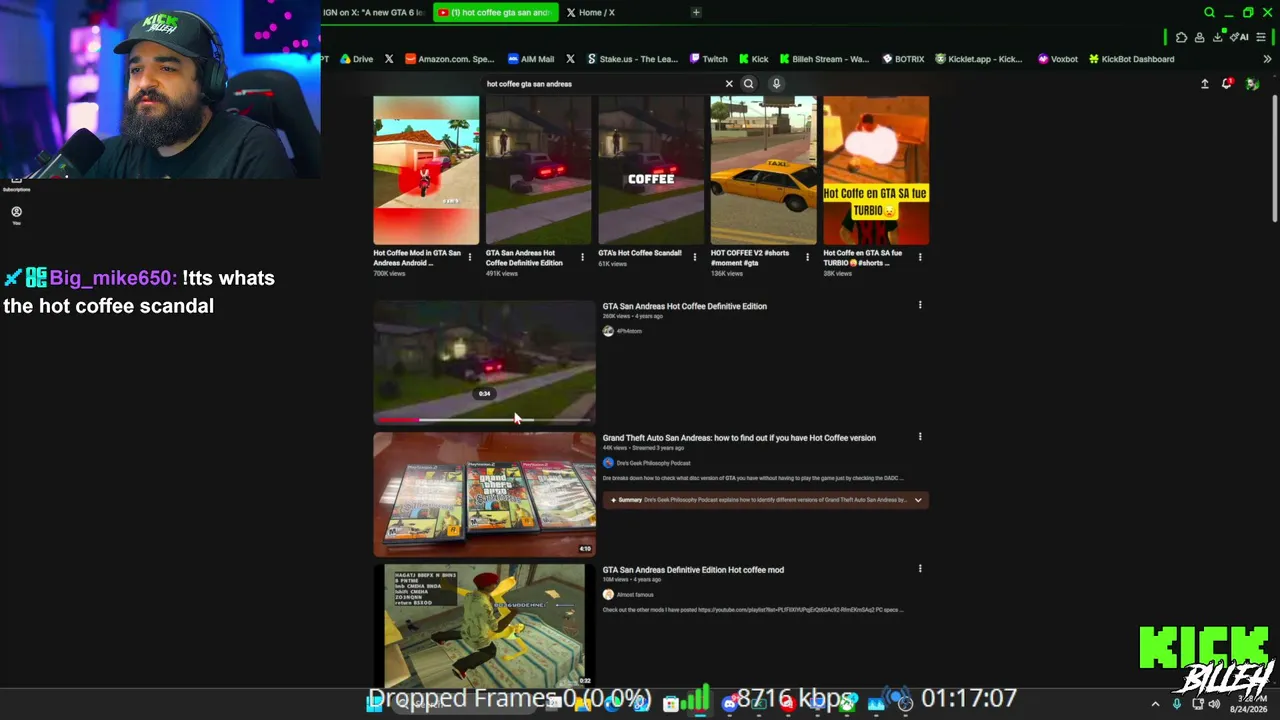Open a new browser tab
This screenshot has height=720, width=1280.
point(696,12)
